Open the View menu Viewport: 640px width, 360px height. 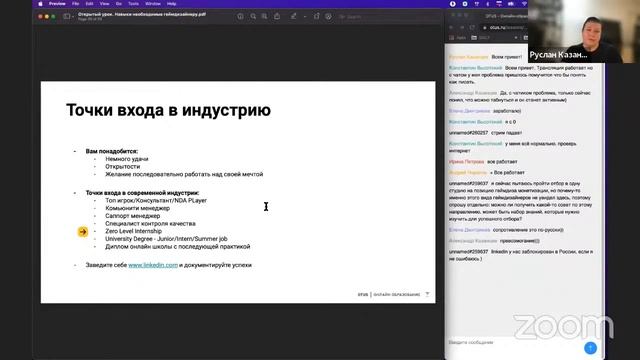click(x=104, y=4)
